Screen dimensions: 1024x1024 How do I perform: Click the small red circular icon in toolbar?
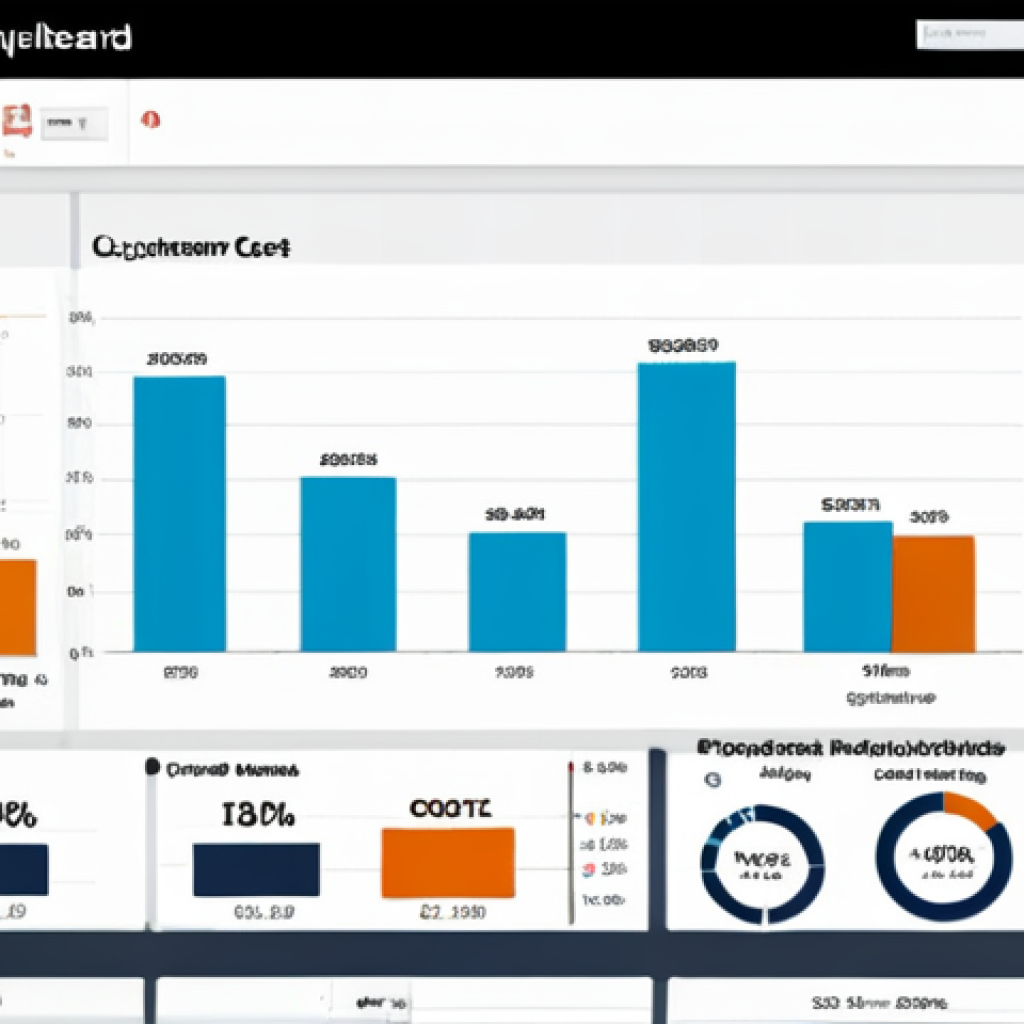151,120
